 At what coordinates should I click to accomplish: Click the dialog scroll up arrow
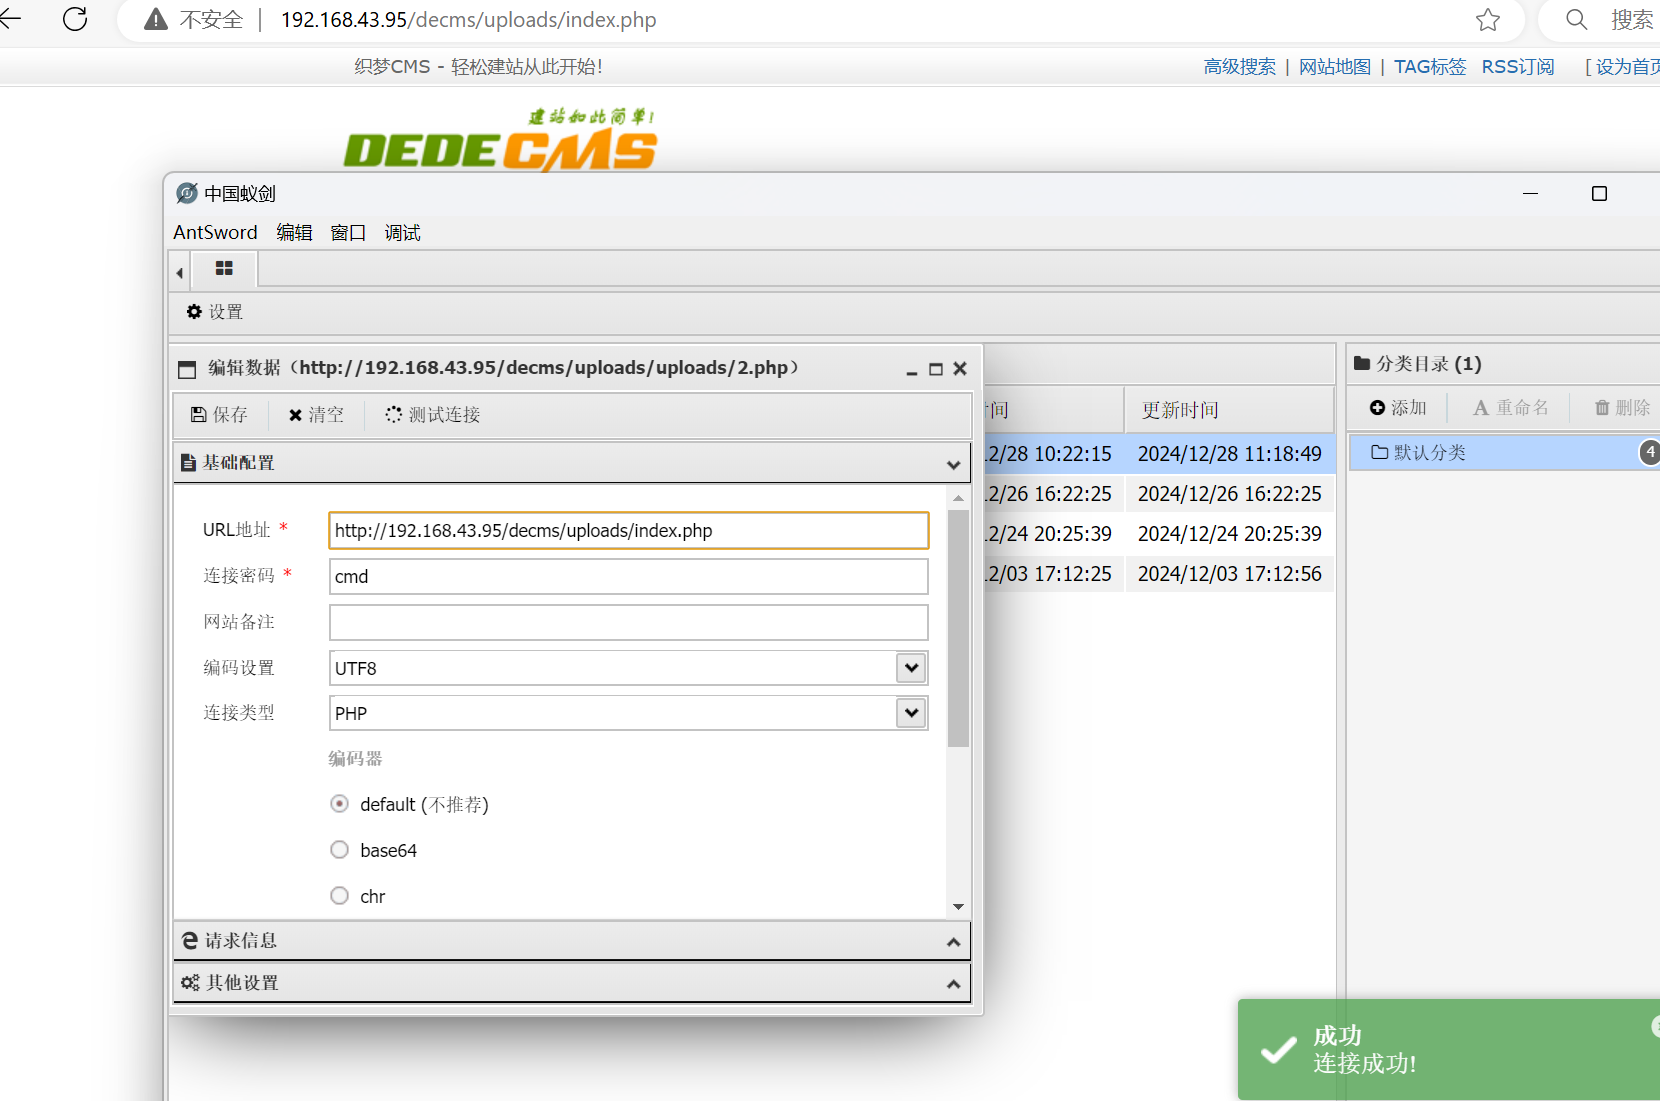coord(958,497)
